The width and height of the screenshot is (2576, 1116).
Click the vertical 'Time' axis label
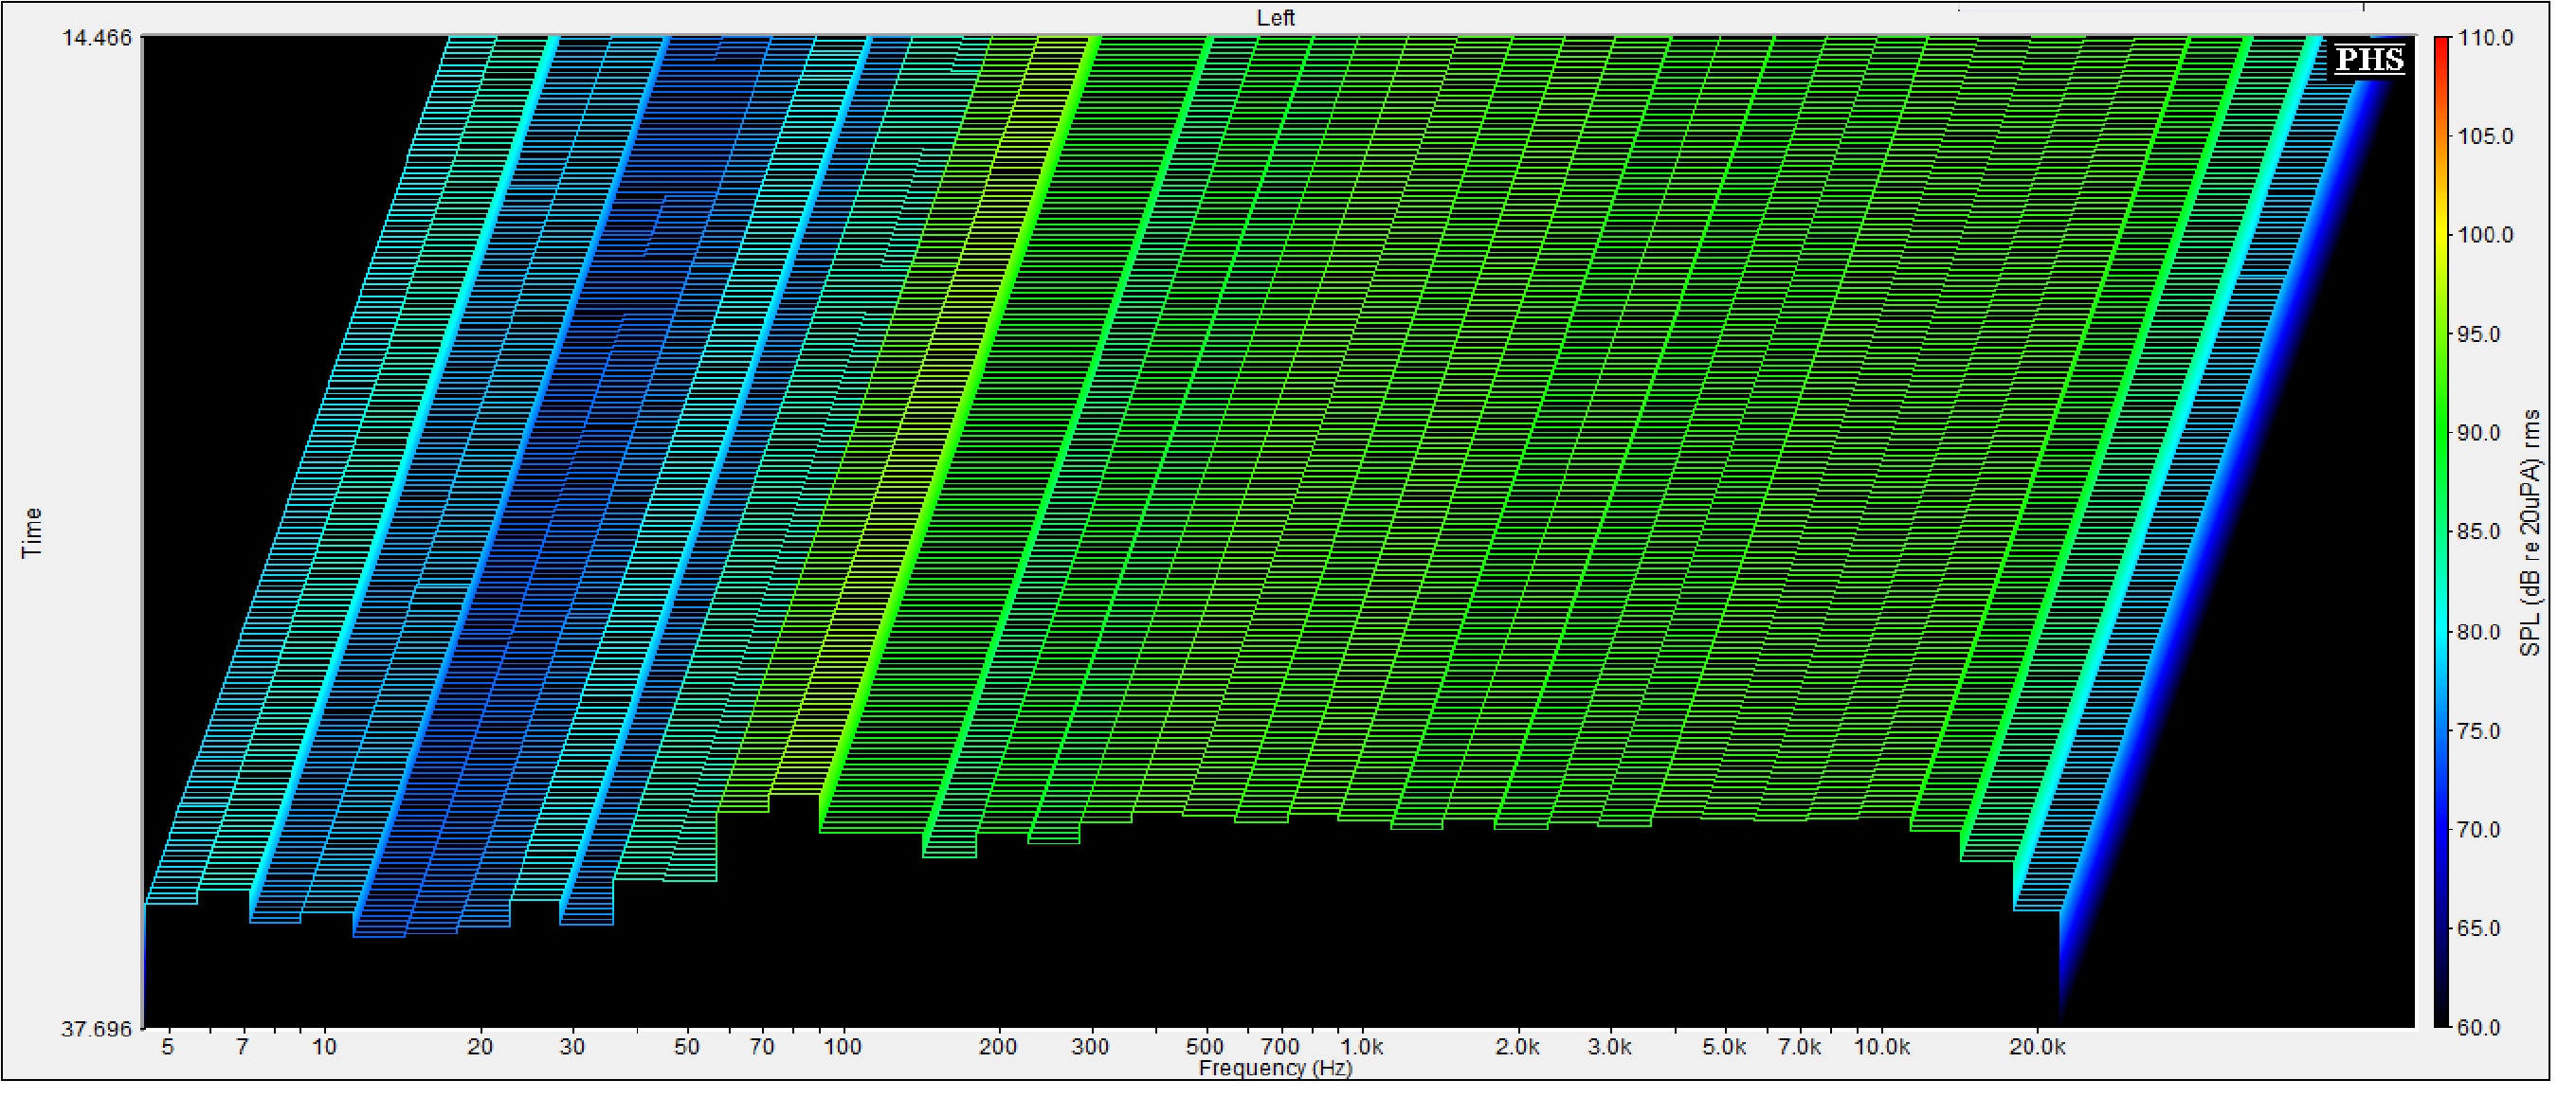[32, 532]
